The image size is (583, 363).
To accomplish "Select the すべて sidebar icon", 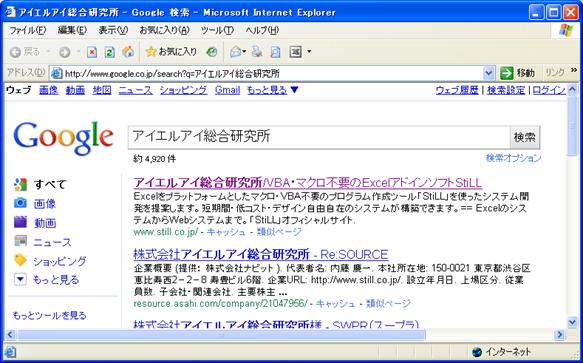I will point(20,184).
